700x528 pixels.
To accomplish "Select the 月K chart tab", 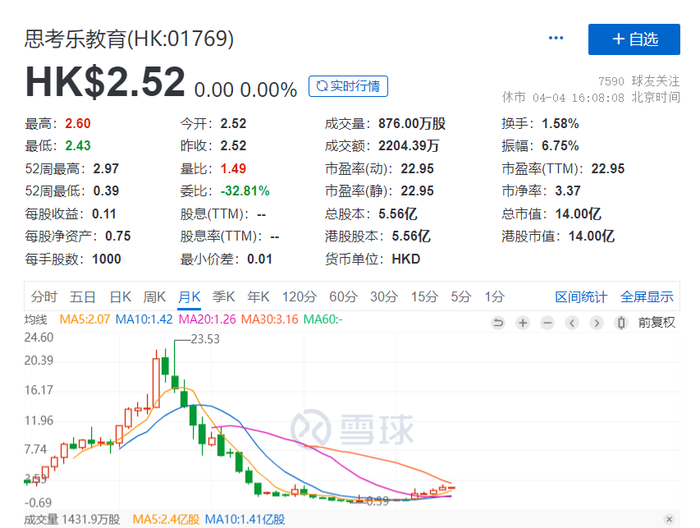I will click(x=189, y=296).
